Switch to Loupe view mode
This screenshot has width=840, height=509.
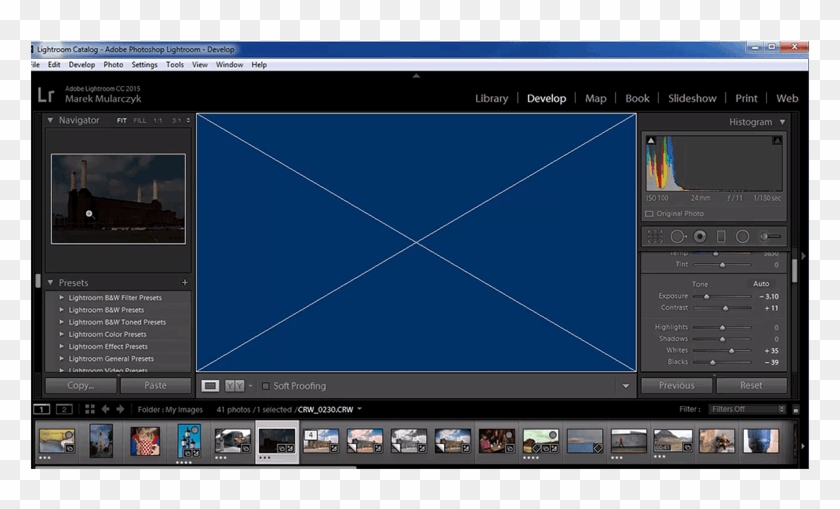pyautogui.click(x=210, y=386)
